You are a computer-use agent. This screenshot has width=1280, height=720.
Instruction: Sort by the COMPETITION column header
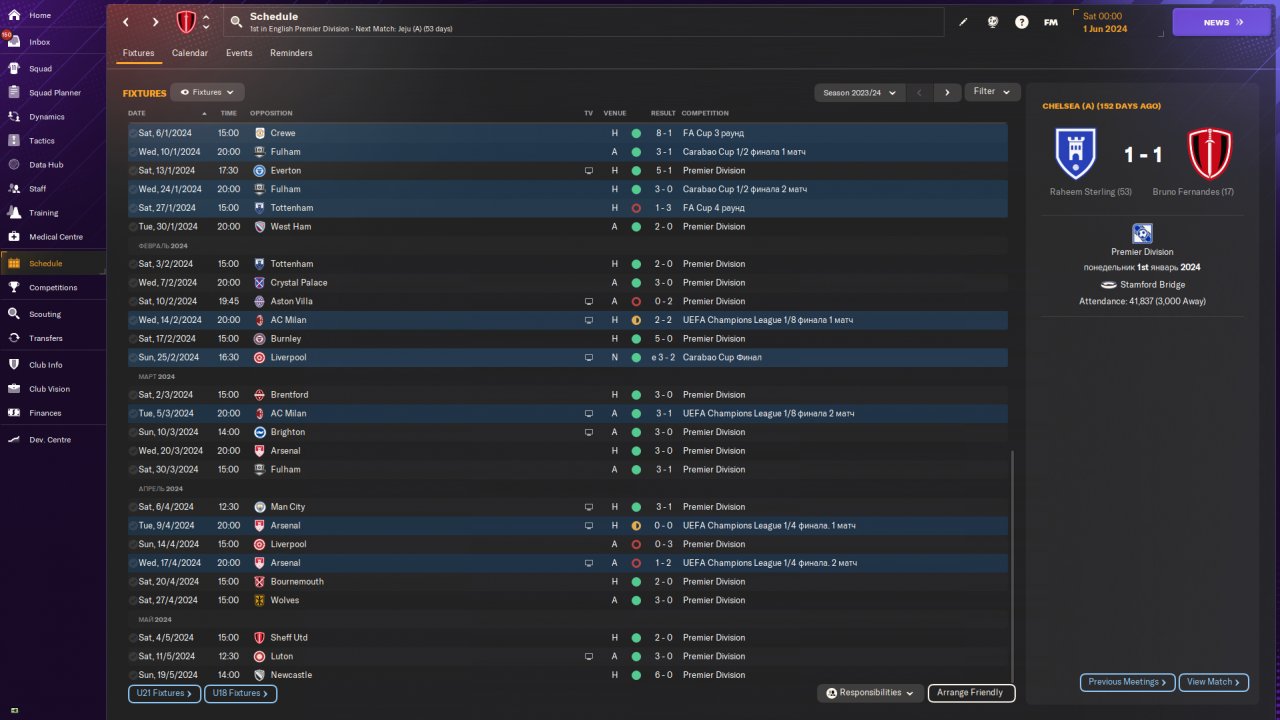point(706,113)
